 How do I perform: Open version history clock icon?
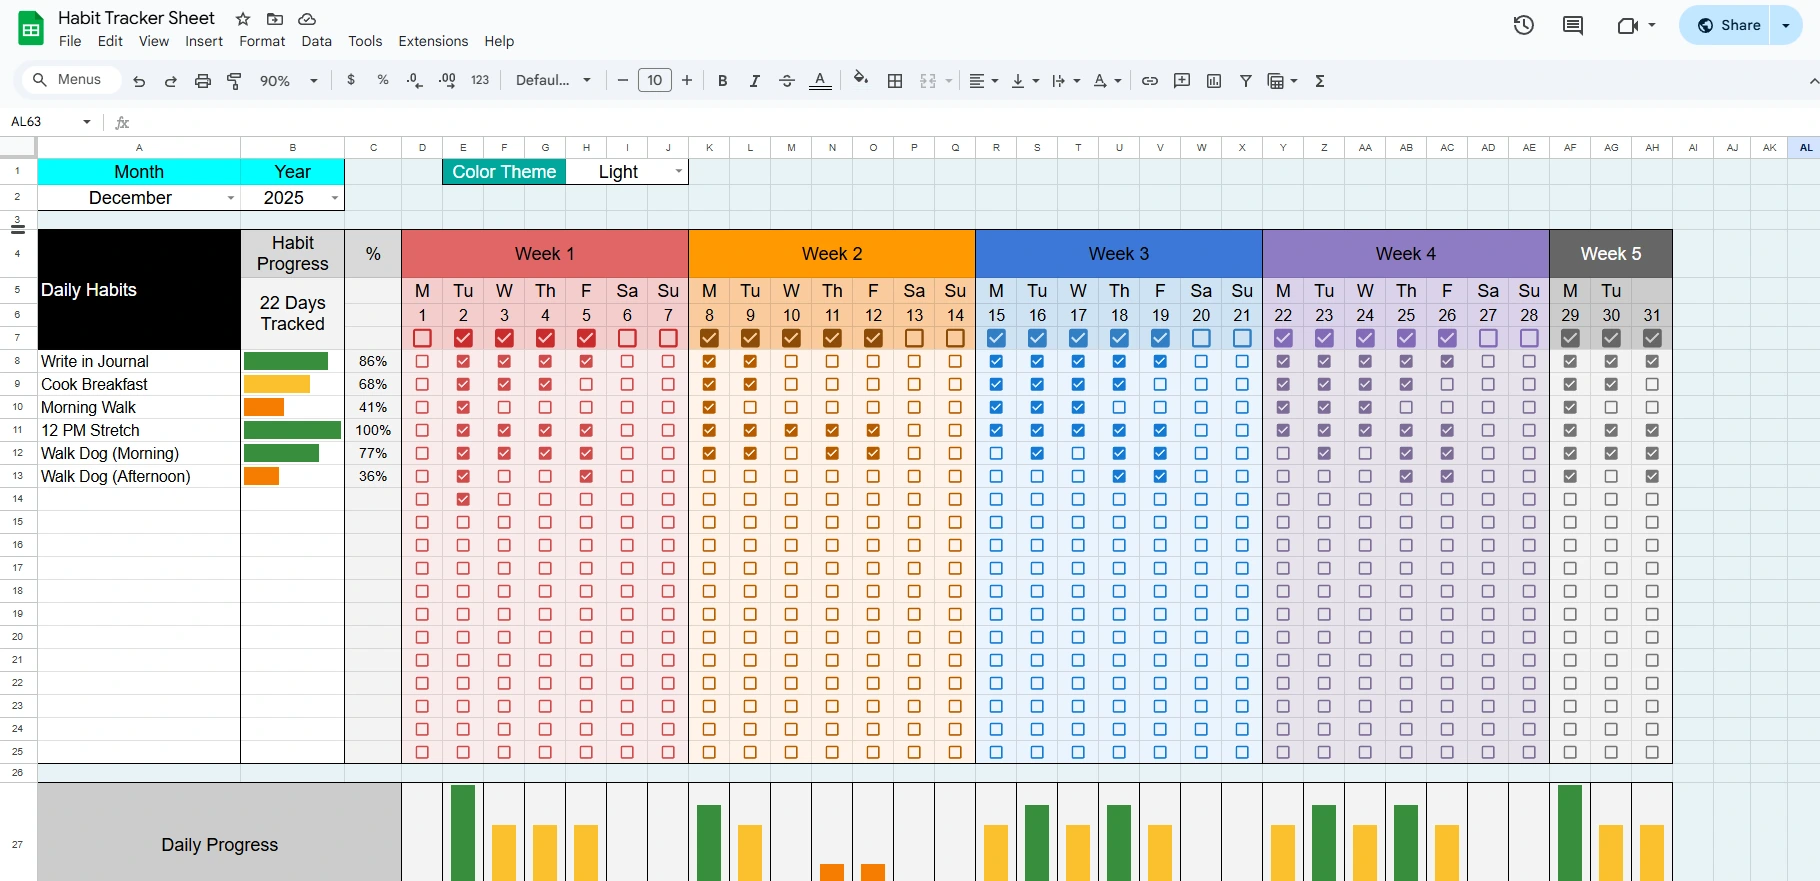1523,25
